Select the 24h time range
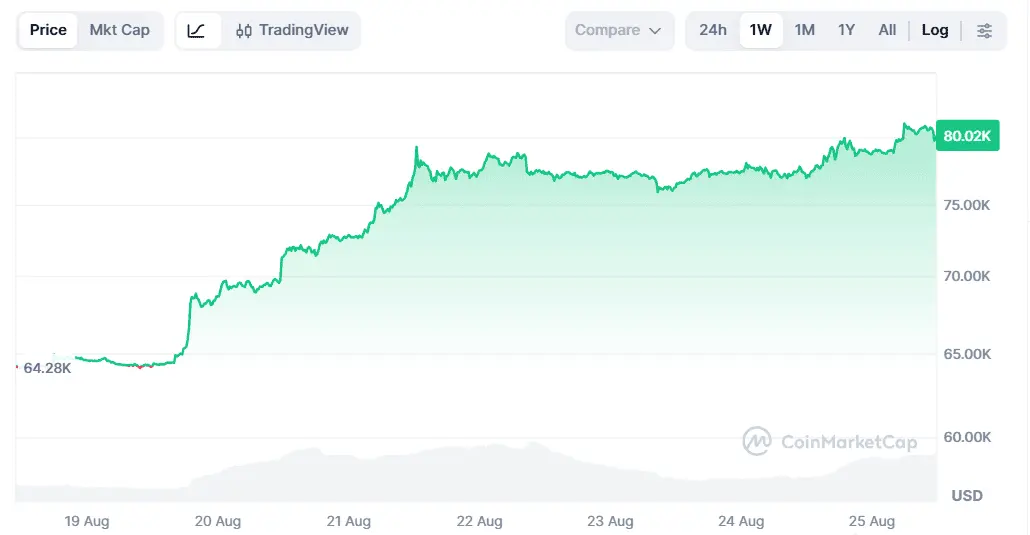Screen dimensions: 1030x535 click(x=713, y=30)
